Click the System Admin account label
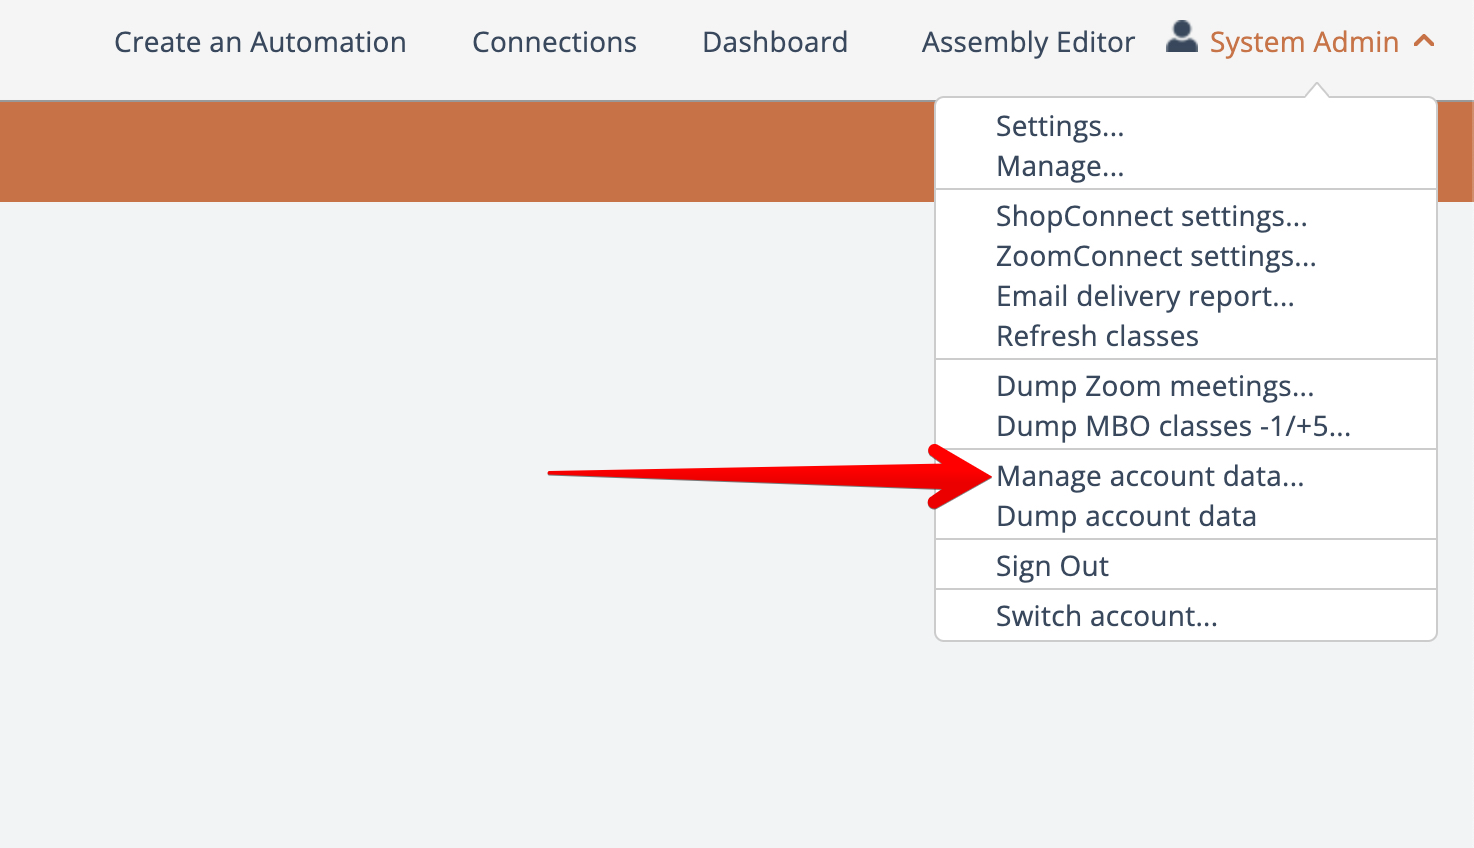 pos(1304,43)
